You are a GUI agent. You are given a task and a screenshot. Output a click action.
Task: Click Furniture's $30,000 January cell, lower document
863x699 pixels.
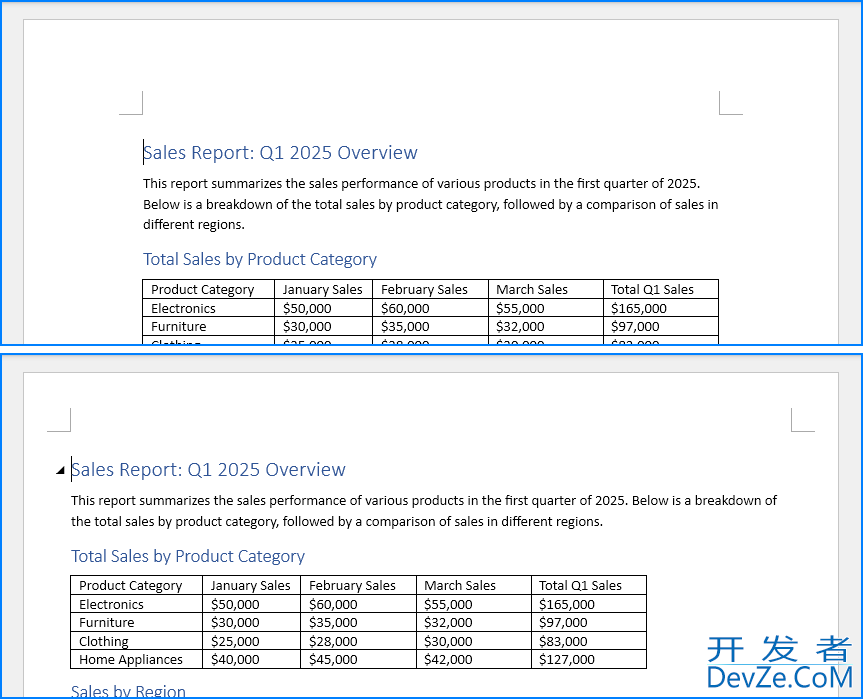click(x=252, y=622)
